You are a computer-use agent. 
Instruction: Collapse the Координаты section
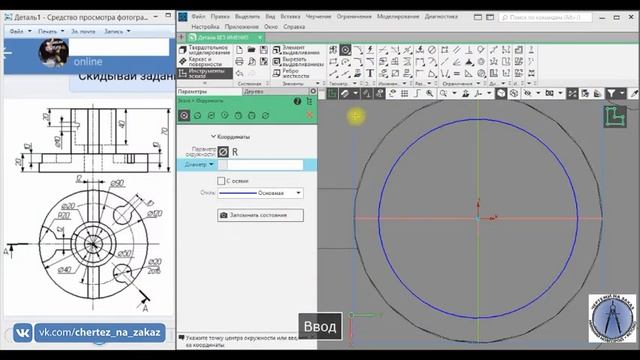(213, 136)
